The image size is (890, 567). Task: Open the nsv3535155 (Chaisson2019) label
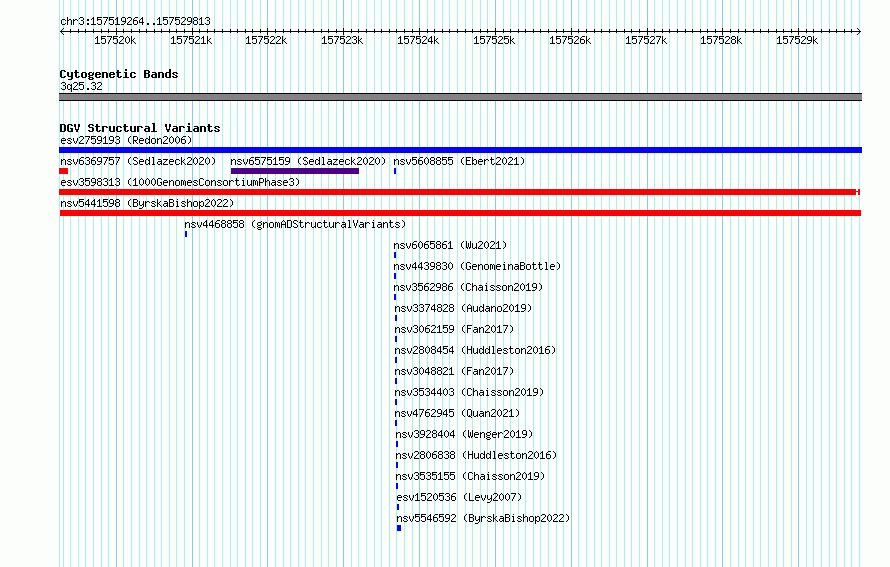470,476
